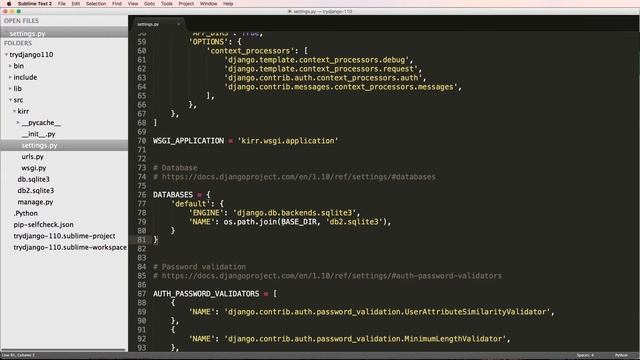Select the settings.py editor tab

(x=157, y=24)
